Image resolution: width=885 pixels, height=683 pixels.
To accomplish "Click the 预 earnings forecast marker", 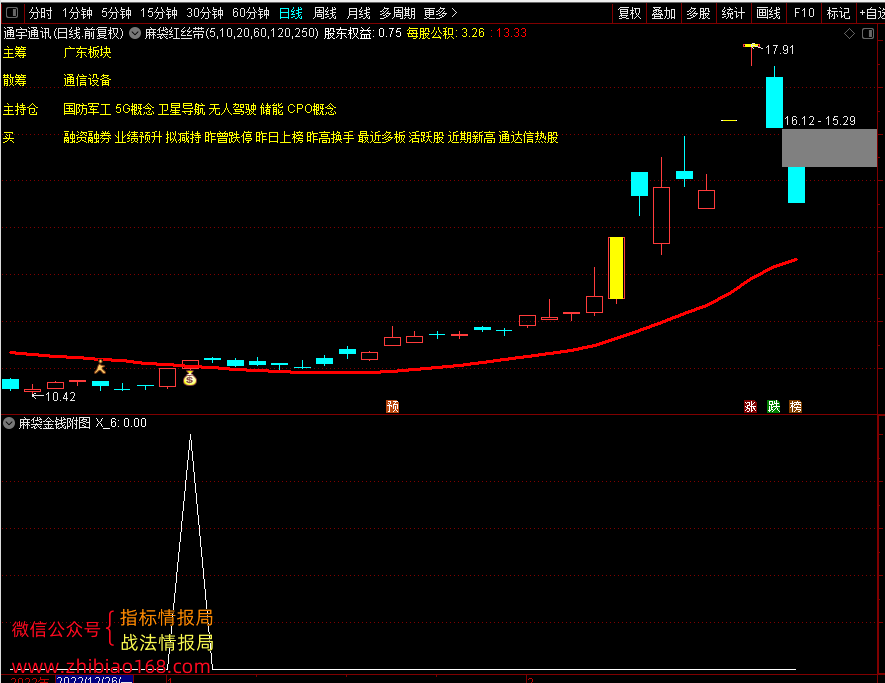I will 392,406.
